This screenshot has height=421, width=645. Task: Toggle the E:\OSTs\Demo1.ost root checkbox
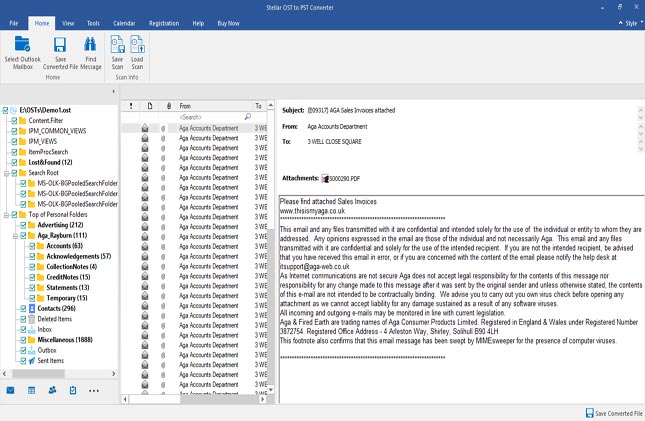[x=5, y=110]
